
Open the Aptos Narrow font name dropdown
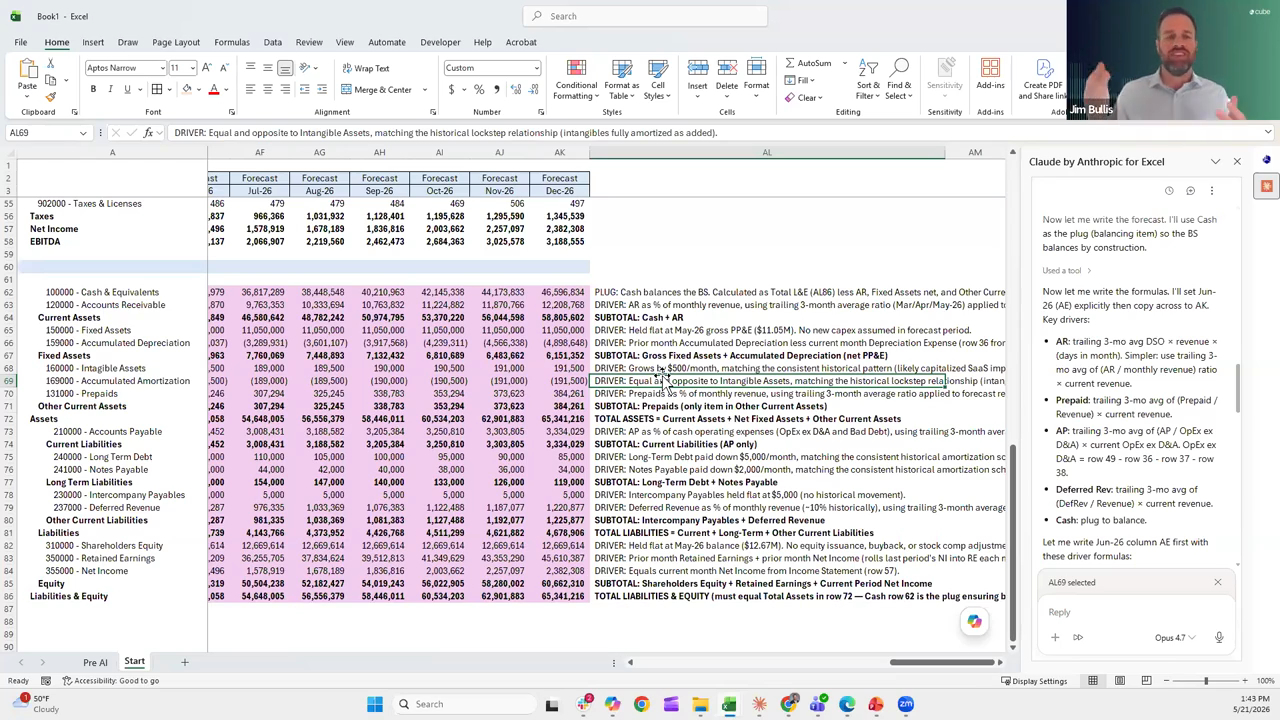(163, 68)
